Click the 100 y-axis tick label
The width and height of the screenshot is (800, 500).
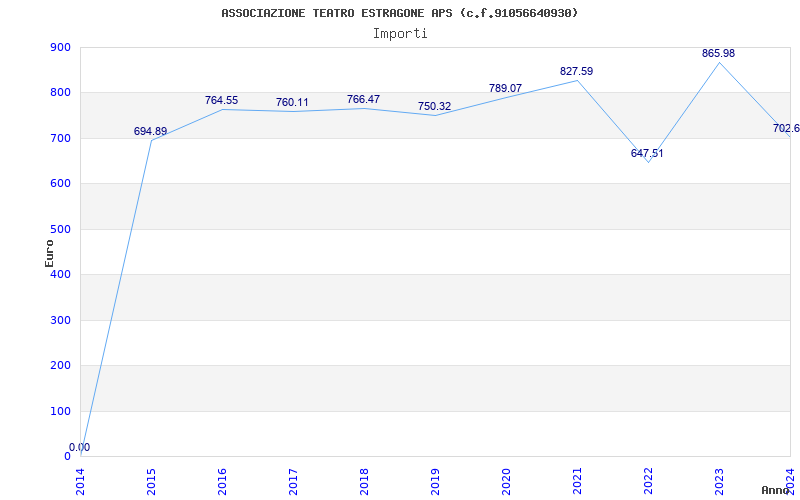pos(60,411)
